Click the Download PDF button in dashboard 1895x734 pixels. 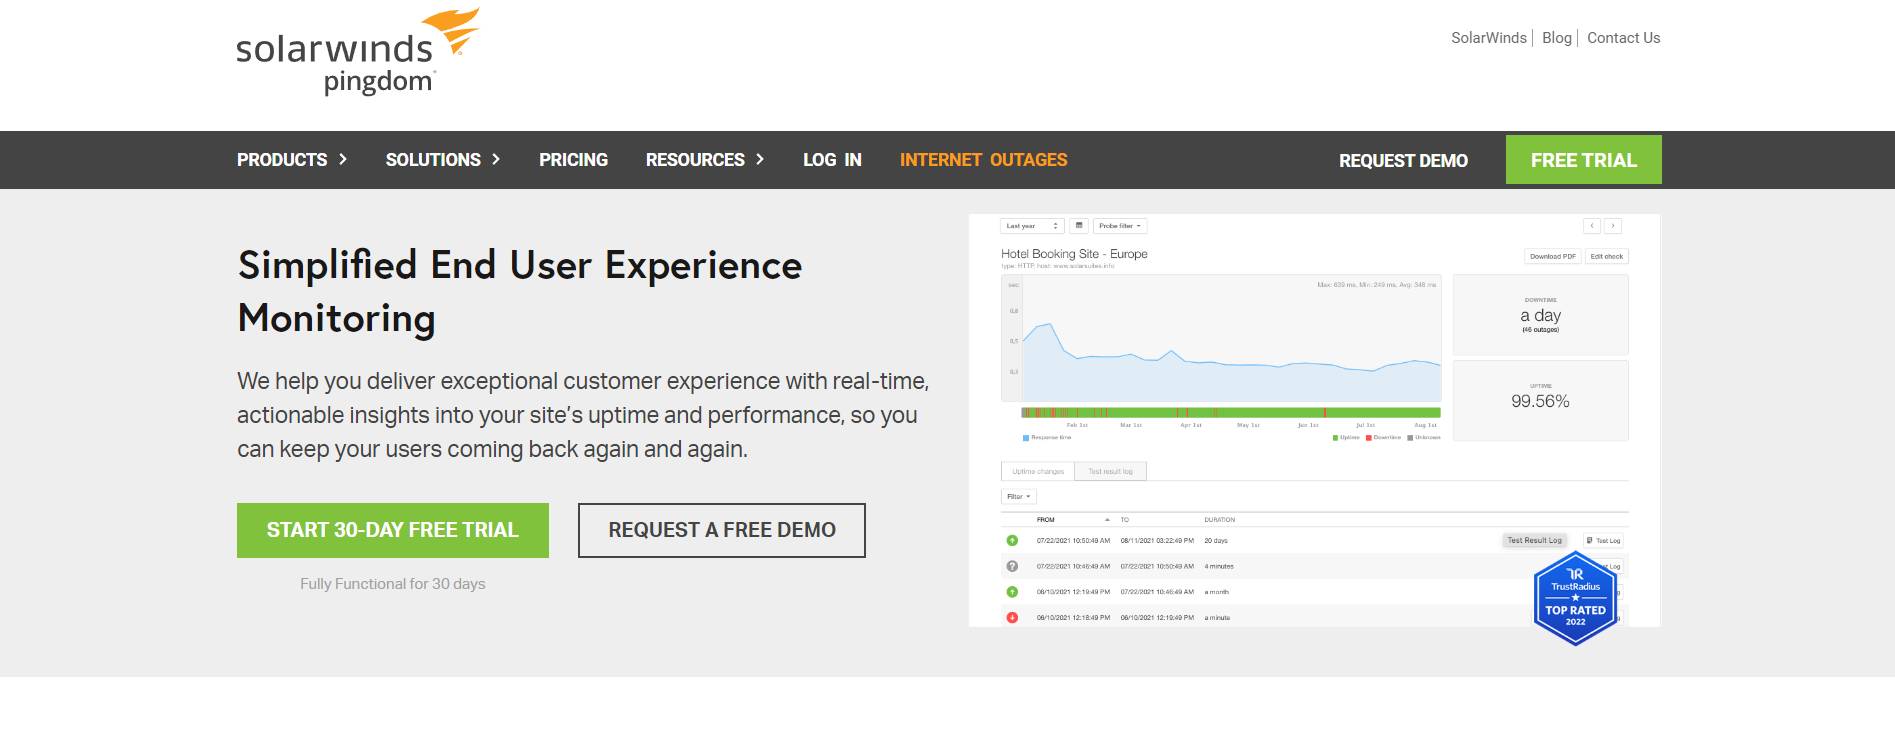tap(1552, 256)
